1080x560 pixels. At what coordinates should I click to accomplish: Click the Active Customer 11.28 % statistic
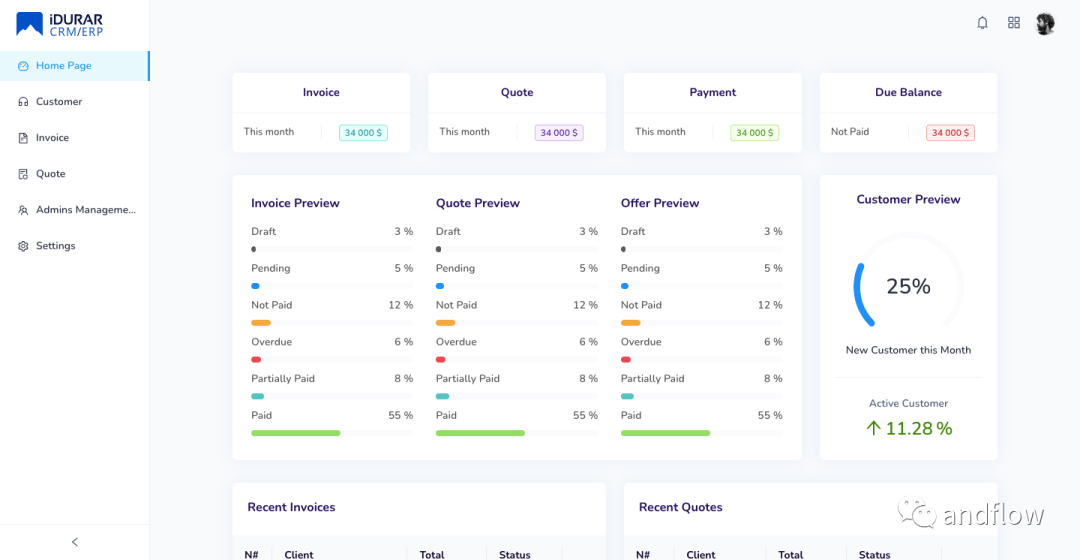tap(908, 429)
